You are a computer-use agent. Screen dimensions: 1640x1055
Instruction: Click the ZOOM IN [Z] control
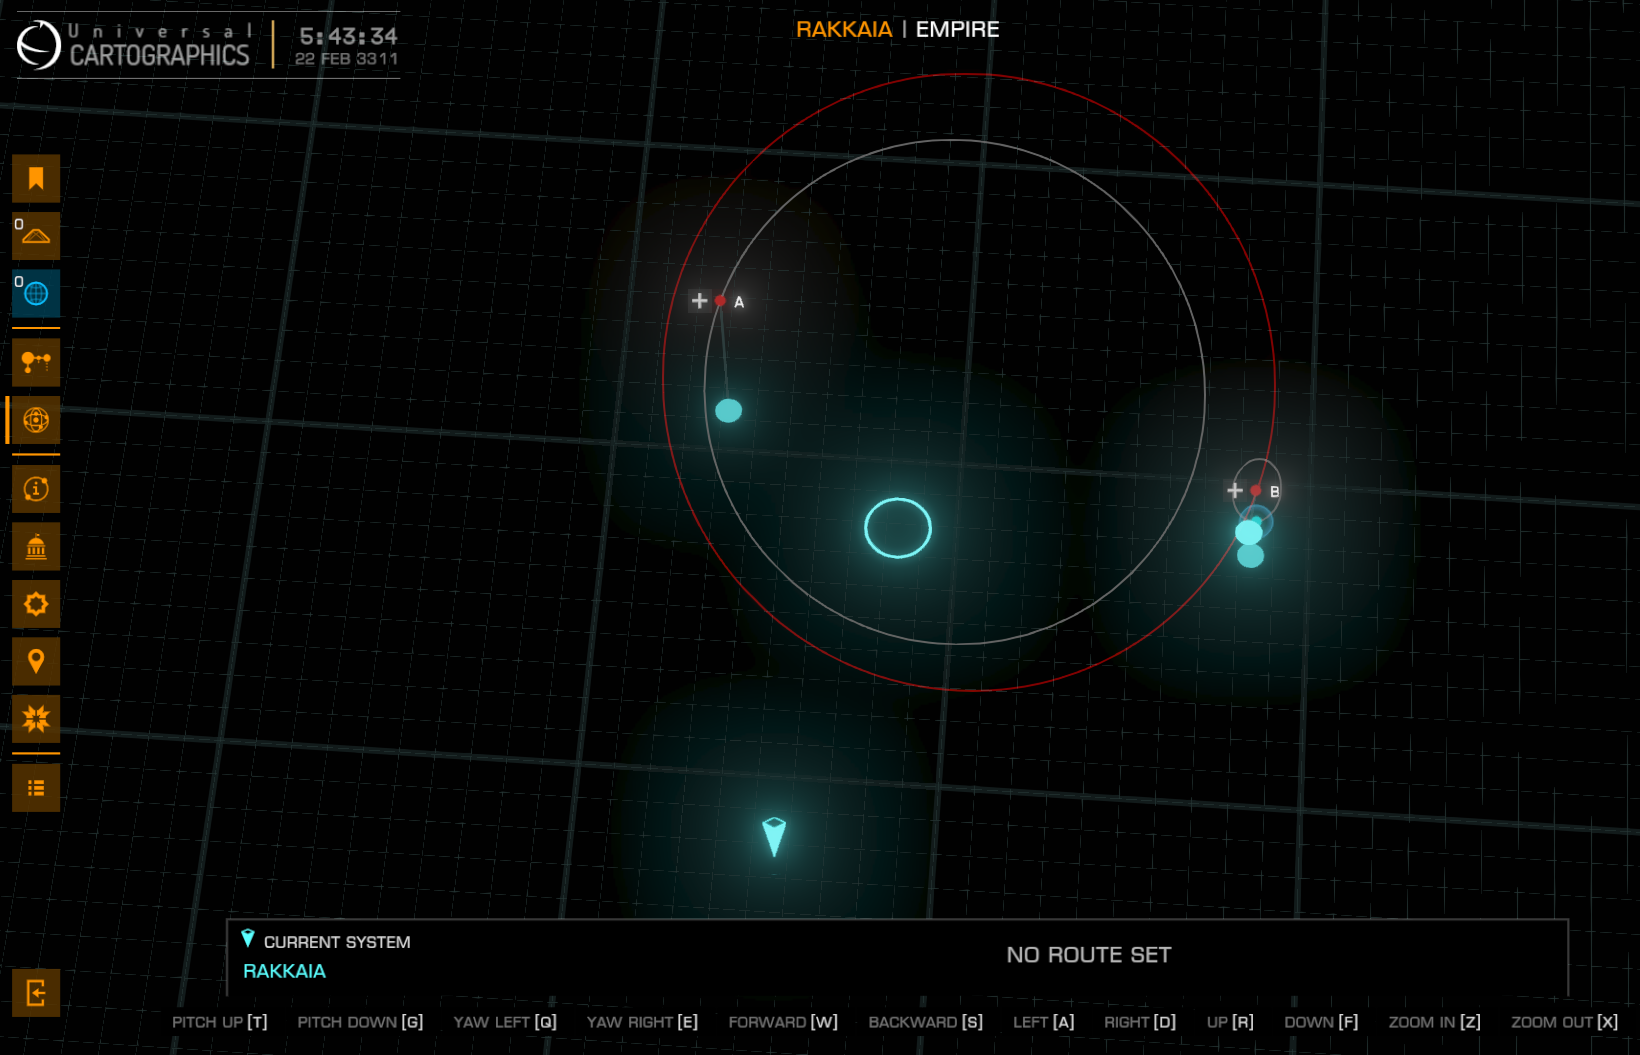click(1435, 1022)
